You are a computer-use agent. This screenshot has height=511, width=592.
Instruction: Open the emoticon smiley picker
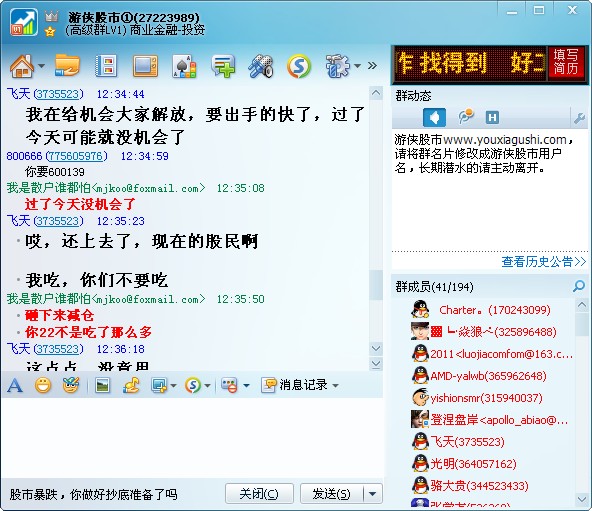[43, 386]
